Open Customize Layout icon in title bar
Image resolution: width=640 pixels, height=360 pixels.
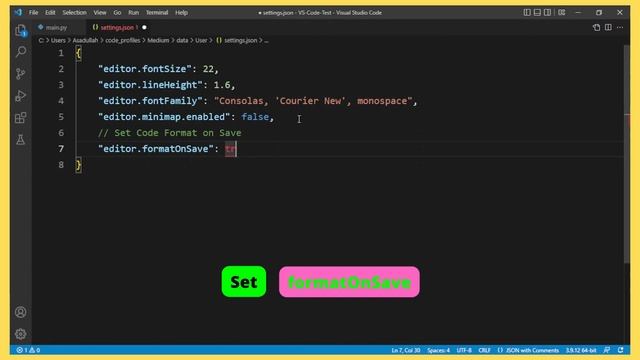(562, 12)
